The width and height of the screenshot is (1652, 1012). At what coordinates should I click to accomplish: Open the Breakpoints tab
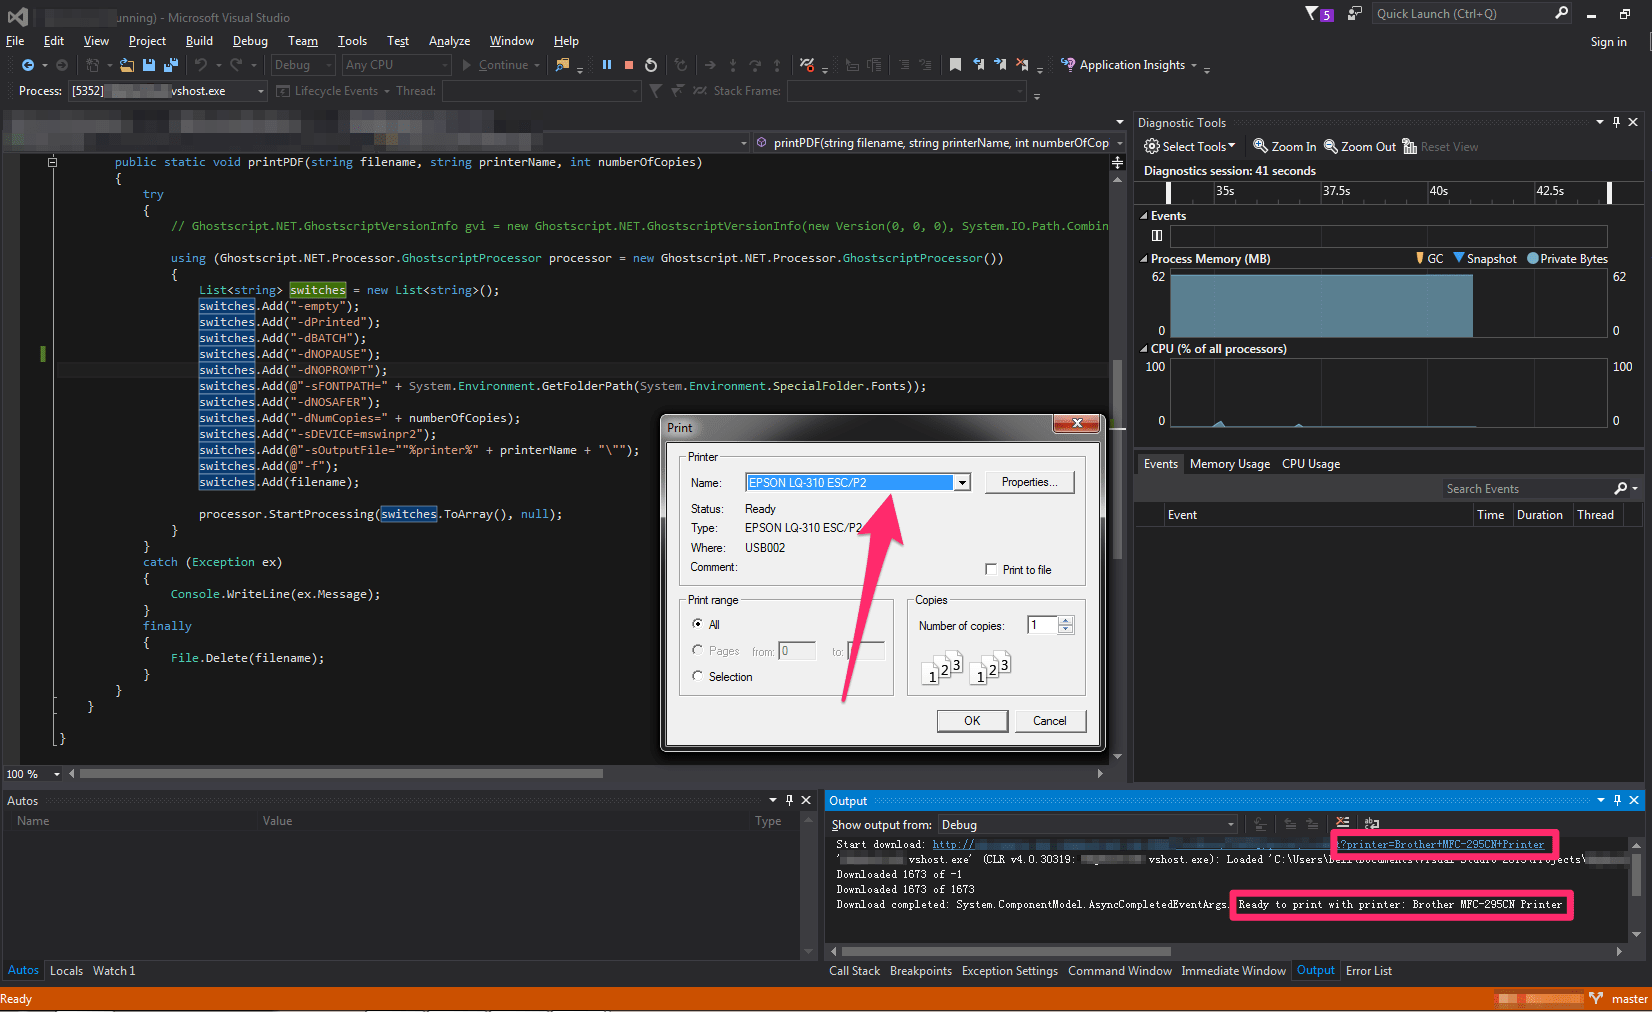coord(921,971)
